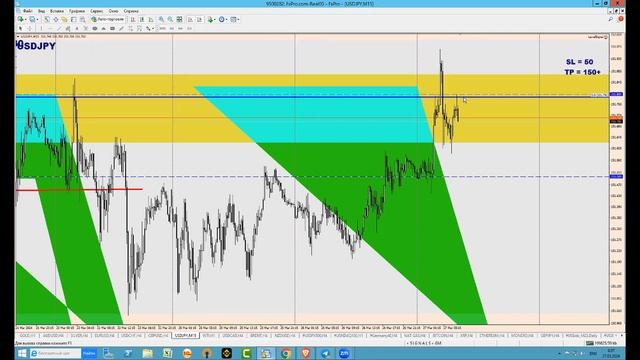Toggle the Авто-торговля button
640x360 pixels.
point(108,20)
